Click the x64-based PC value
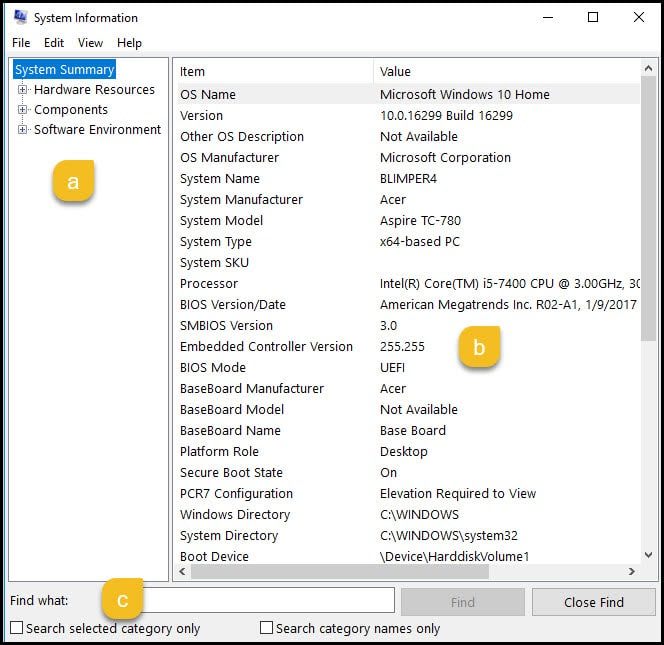The image size is (664, 645). pyautogui.click(x=420, y=241)
